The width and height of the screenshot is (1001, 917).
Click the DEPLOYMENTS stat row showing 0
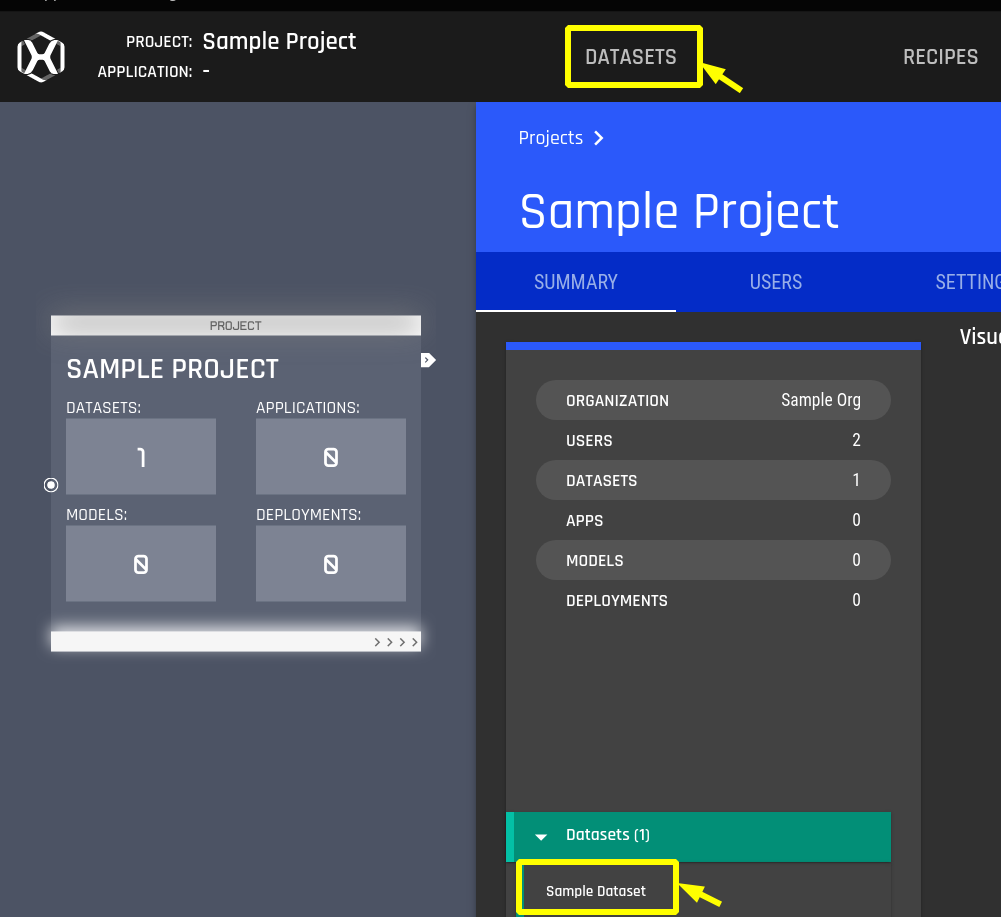pyautogui.click(x=713, y=600)
